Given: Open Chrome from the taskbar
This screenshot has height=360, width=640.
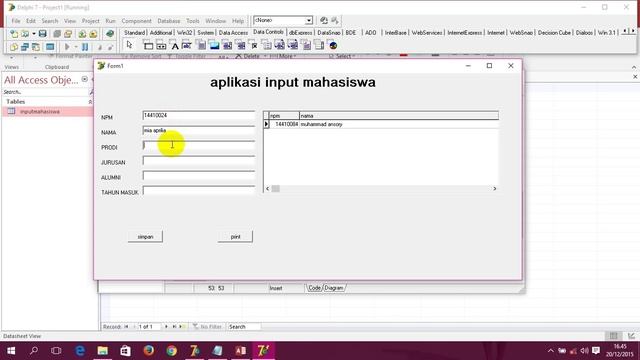Looking at the screenshot, I should [172, 351].
